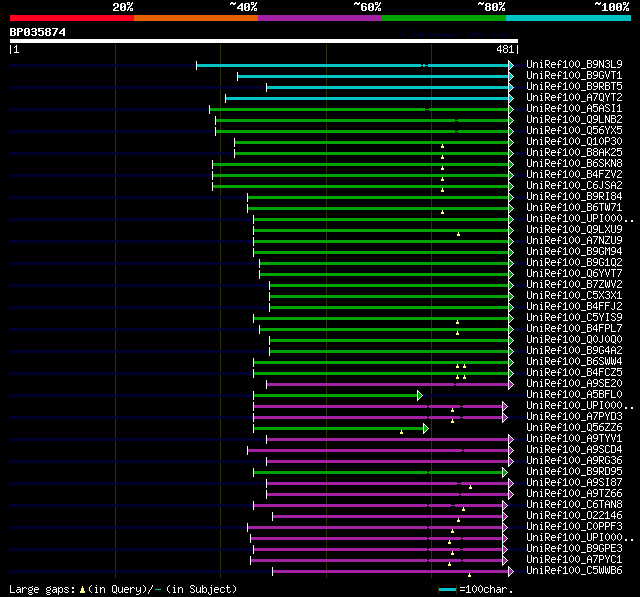The width and height of the screenshot is (640, 597).
Task: Click the UniRef100_B4FPL7 label
Action: click(x=574, y=329)
